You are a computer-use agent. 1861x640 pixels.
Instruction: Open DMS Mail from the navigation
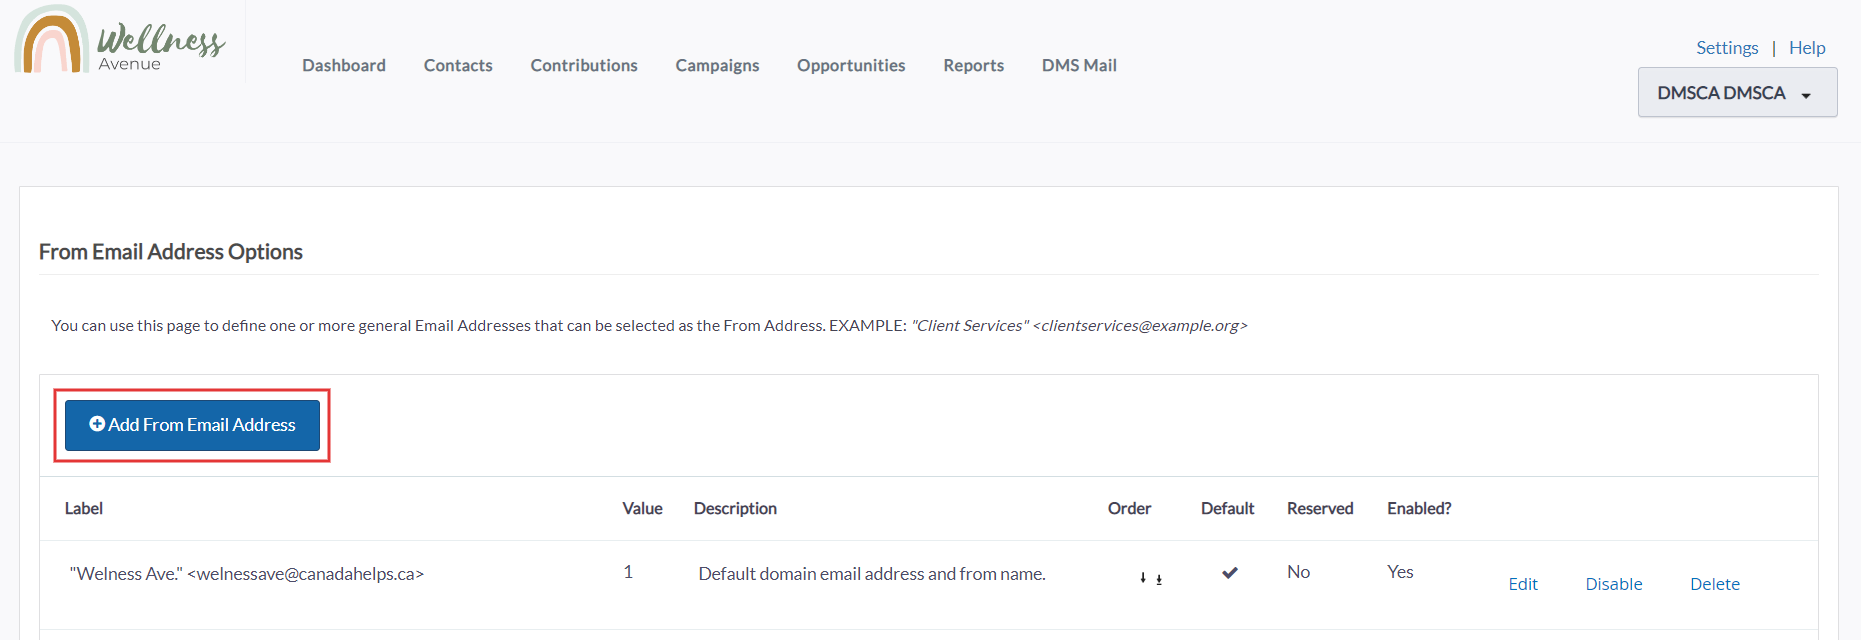click(x=1079, y=65)
